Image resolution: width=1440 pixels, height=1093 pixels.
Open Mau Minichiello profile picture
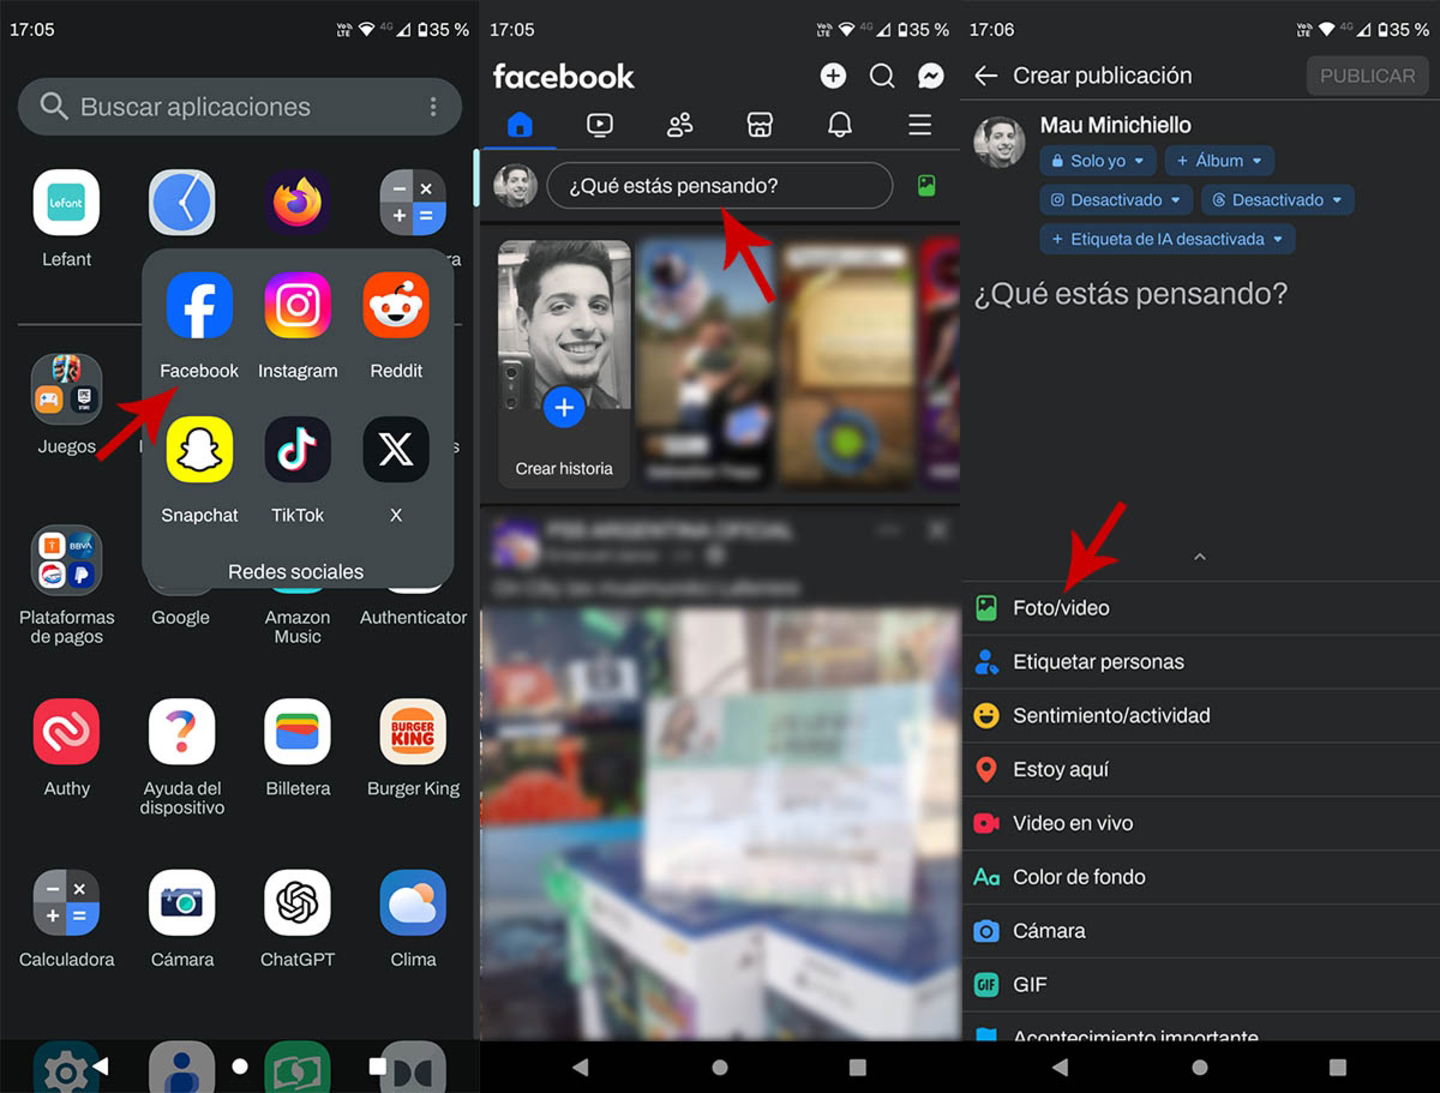coord(1000,142)
